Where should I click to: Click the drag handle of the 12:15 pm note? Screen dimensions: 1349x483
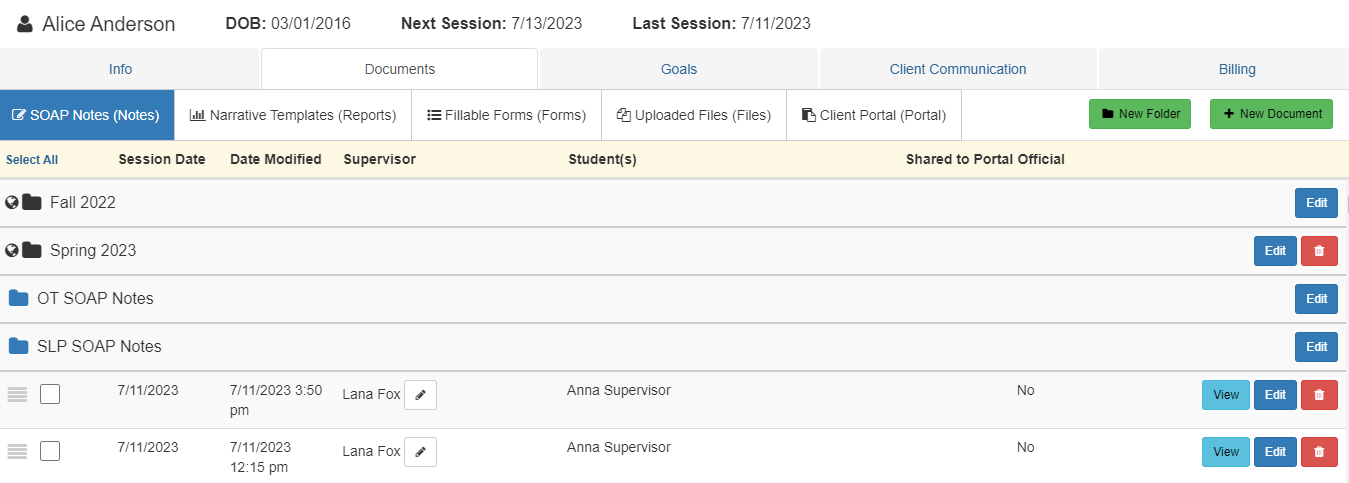[17, 452]
